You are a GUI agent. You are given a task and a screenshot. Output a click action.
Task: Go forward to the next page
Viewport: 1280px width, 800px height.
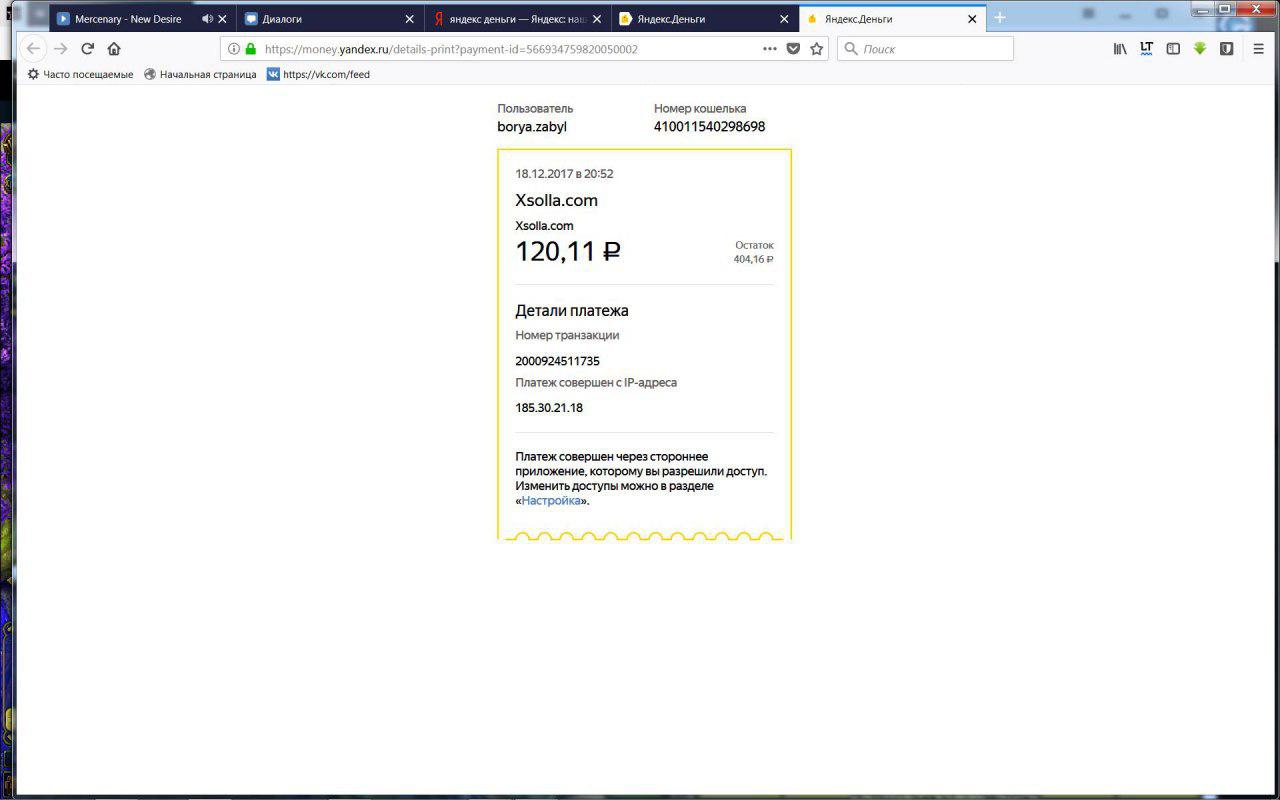point(61,49)
